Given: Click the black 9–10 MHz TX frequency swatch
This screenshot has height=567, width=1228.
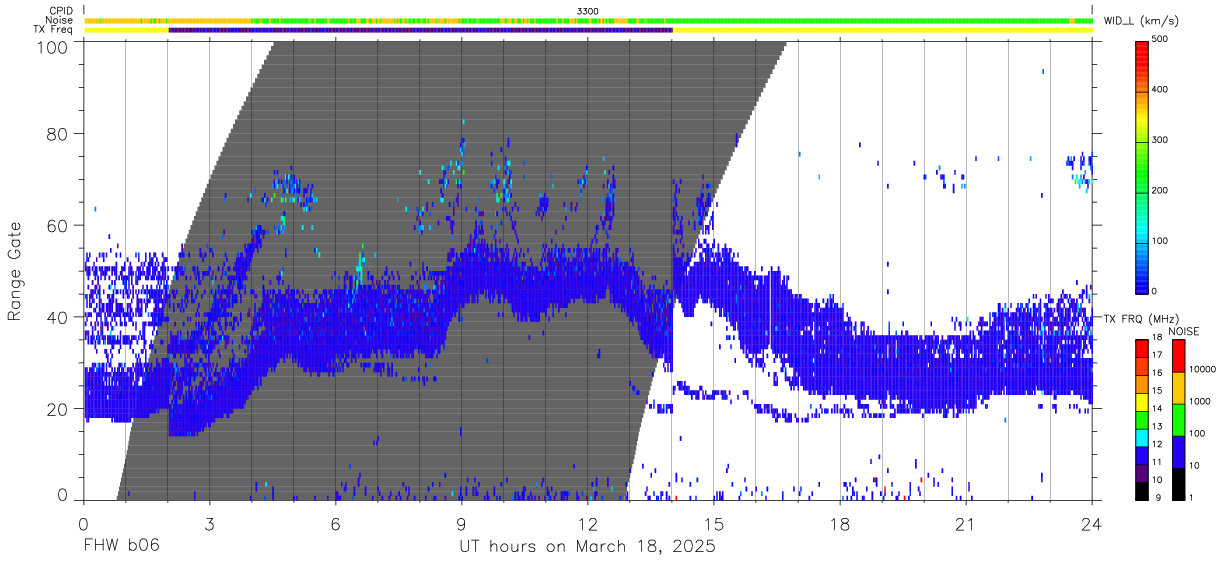Looking at the screenshot, I should coord(1142,490).
